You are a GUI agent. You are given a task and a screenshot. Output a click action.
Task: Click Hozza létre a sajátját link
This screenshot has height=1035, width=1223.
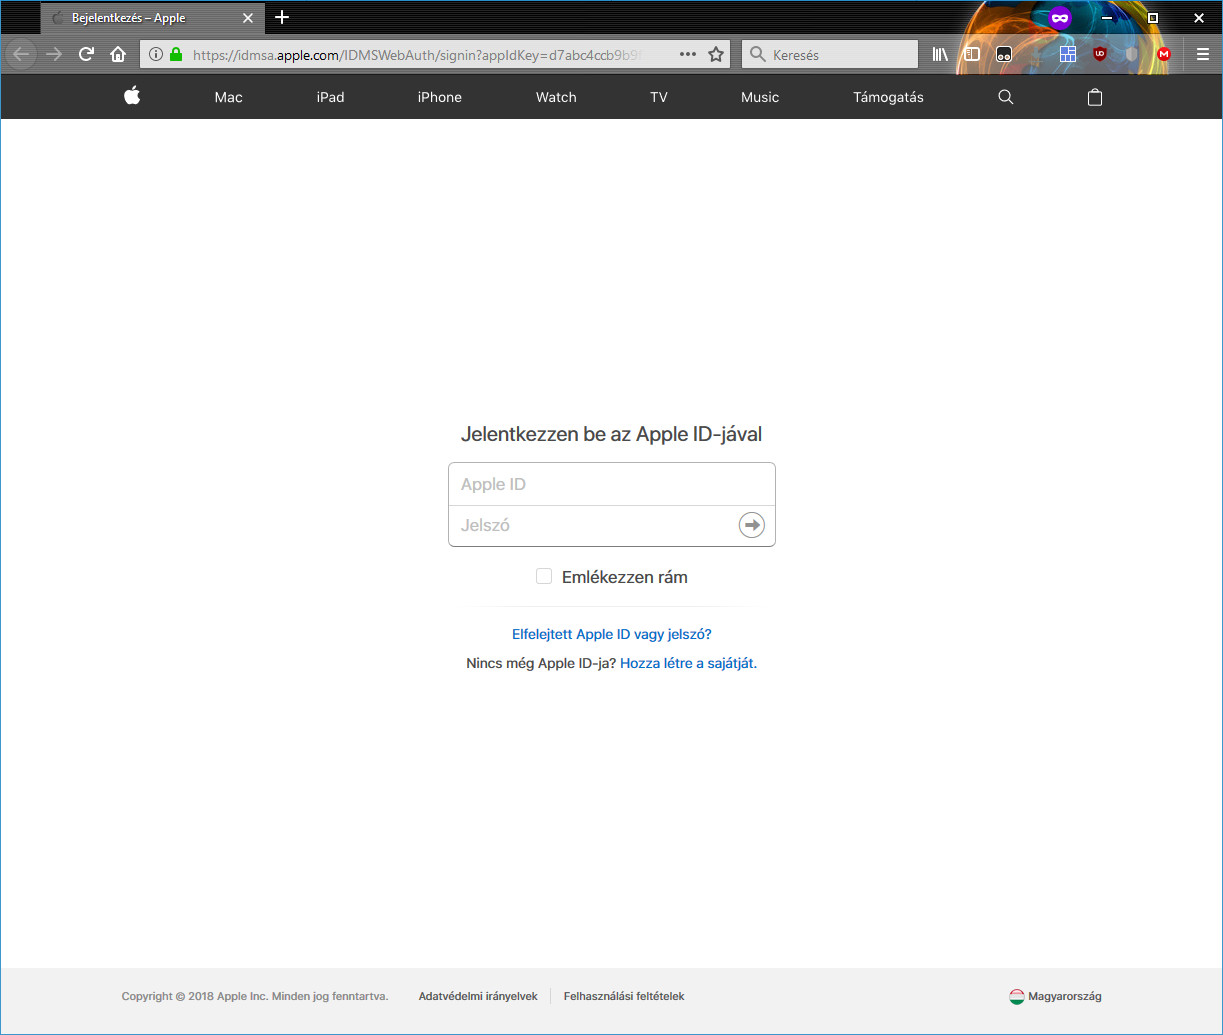(x=688, y=663)
